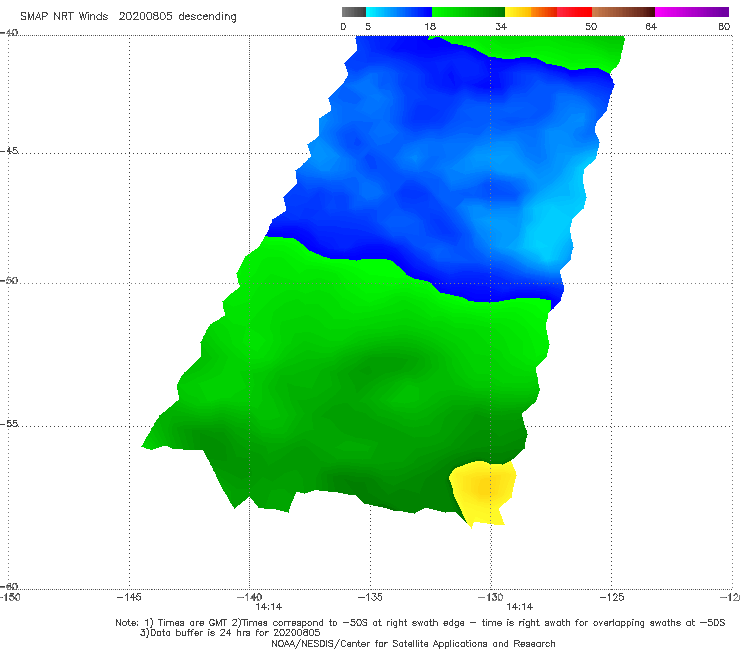Click the 'Times are GMT' note line
Viewport: 740px width, 650px height.
point(420,623)
